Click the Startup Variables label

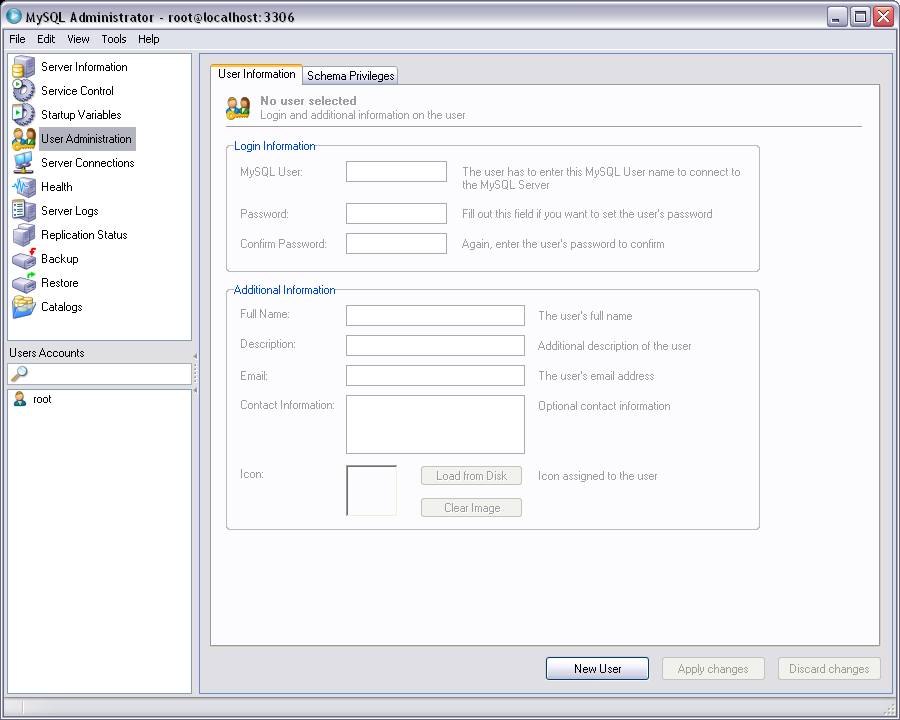pos(81,115)
